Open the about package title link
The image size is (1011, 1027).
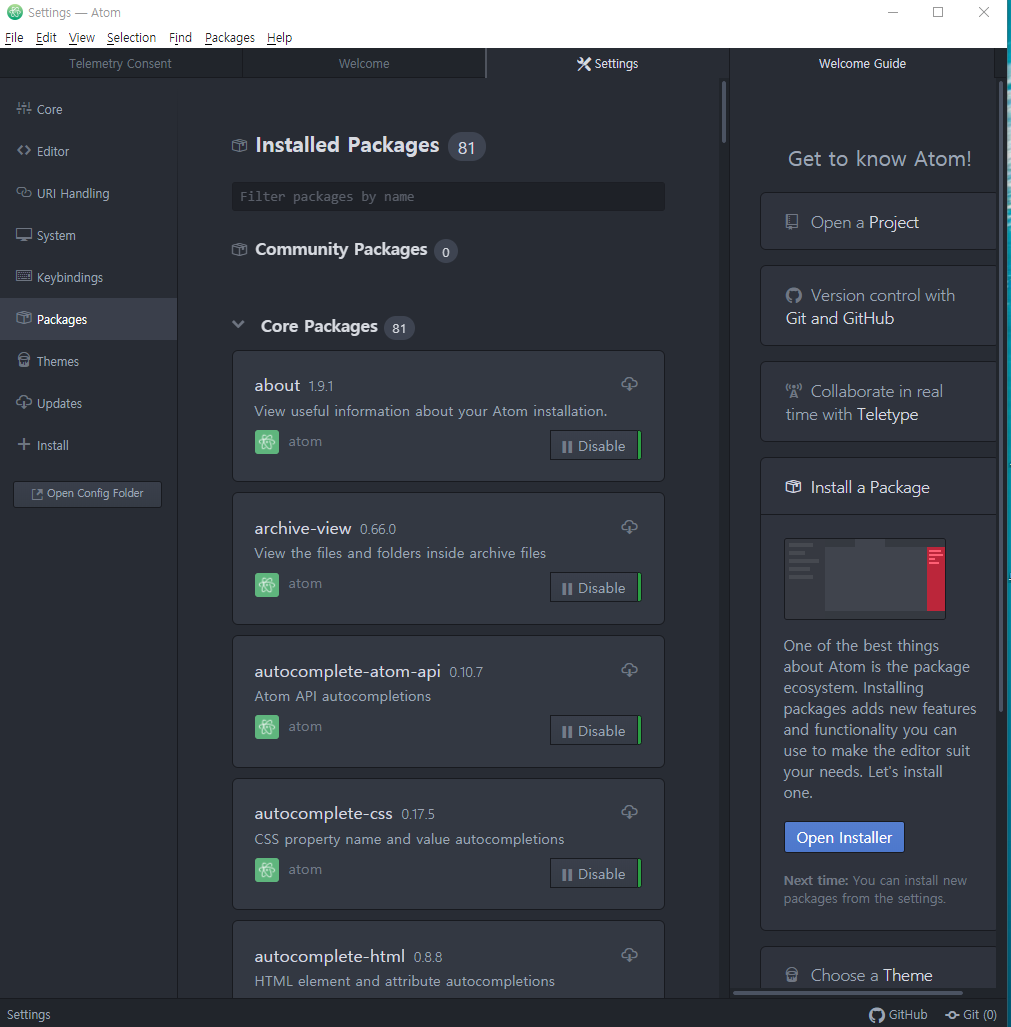(277, 385)
